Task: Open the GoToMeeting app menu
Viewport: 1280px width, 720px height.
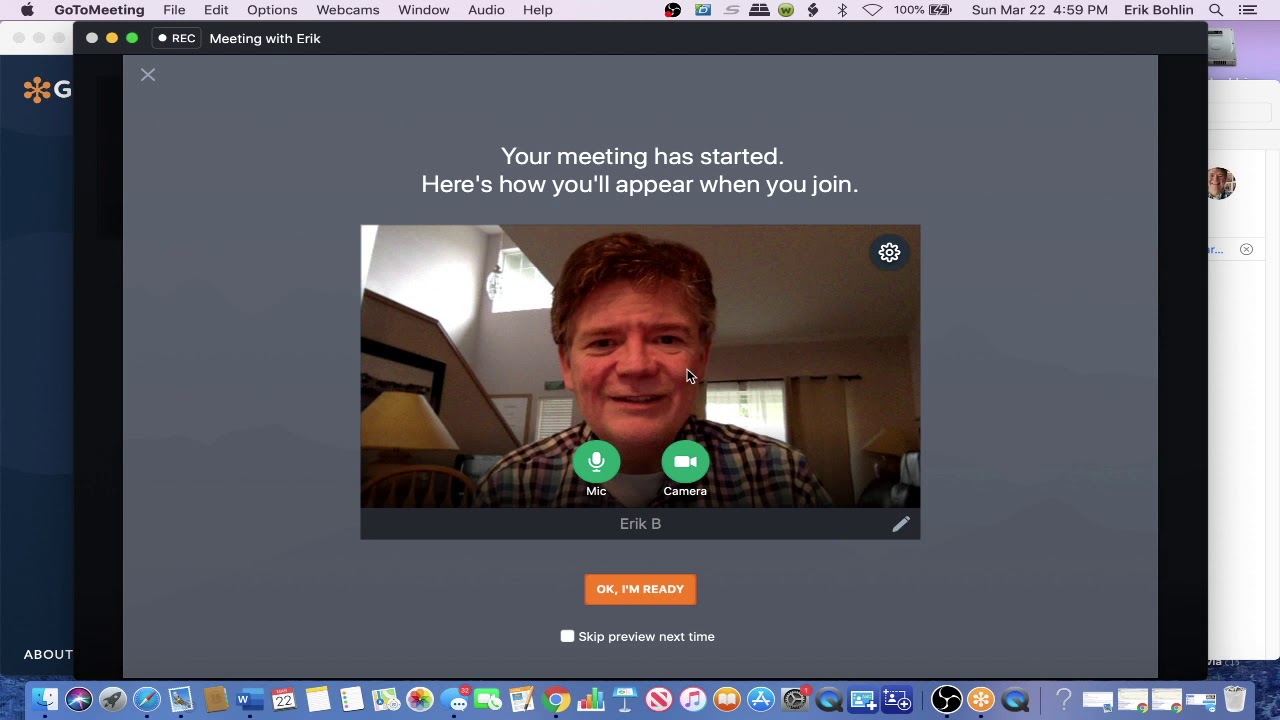Action: [x=99, y=10]
